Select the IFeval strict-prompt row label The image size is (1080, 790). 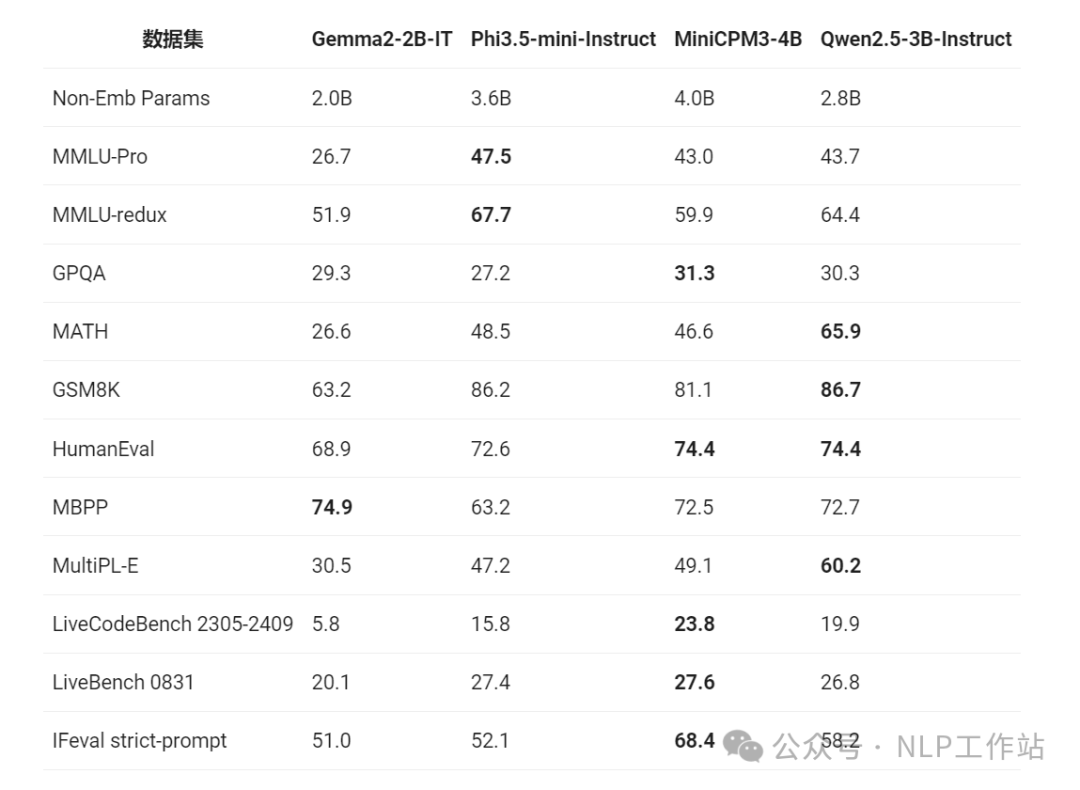point(139,741)
